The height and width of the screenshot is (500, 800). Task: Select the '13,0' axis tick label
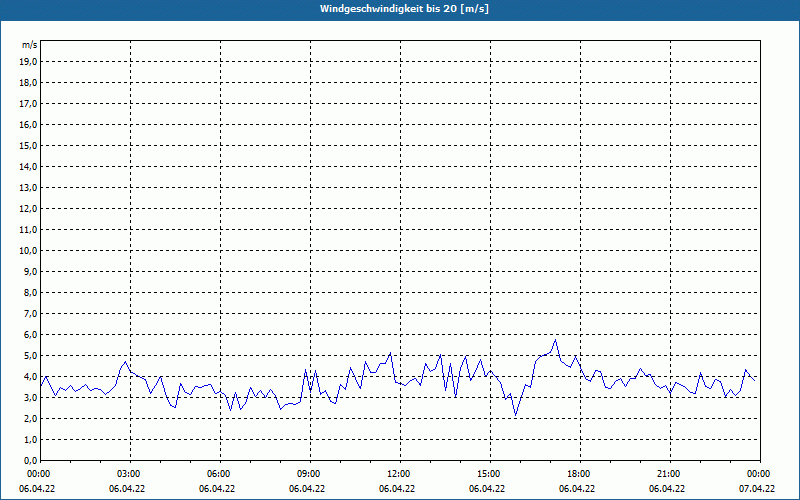(x=28, y=188)
